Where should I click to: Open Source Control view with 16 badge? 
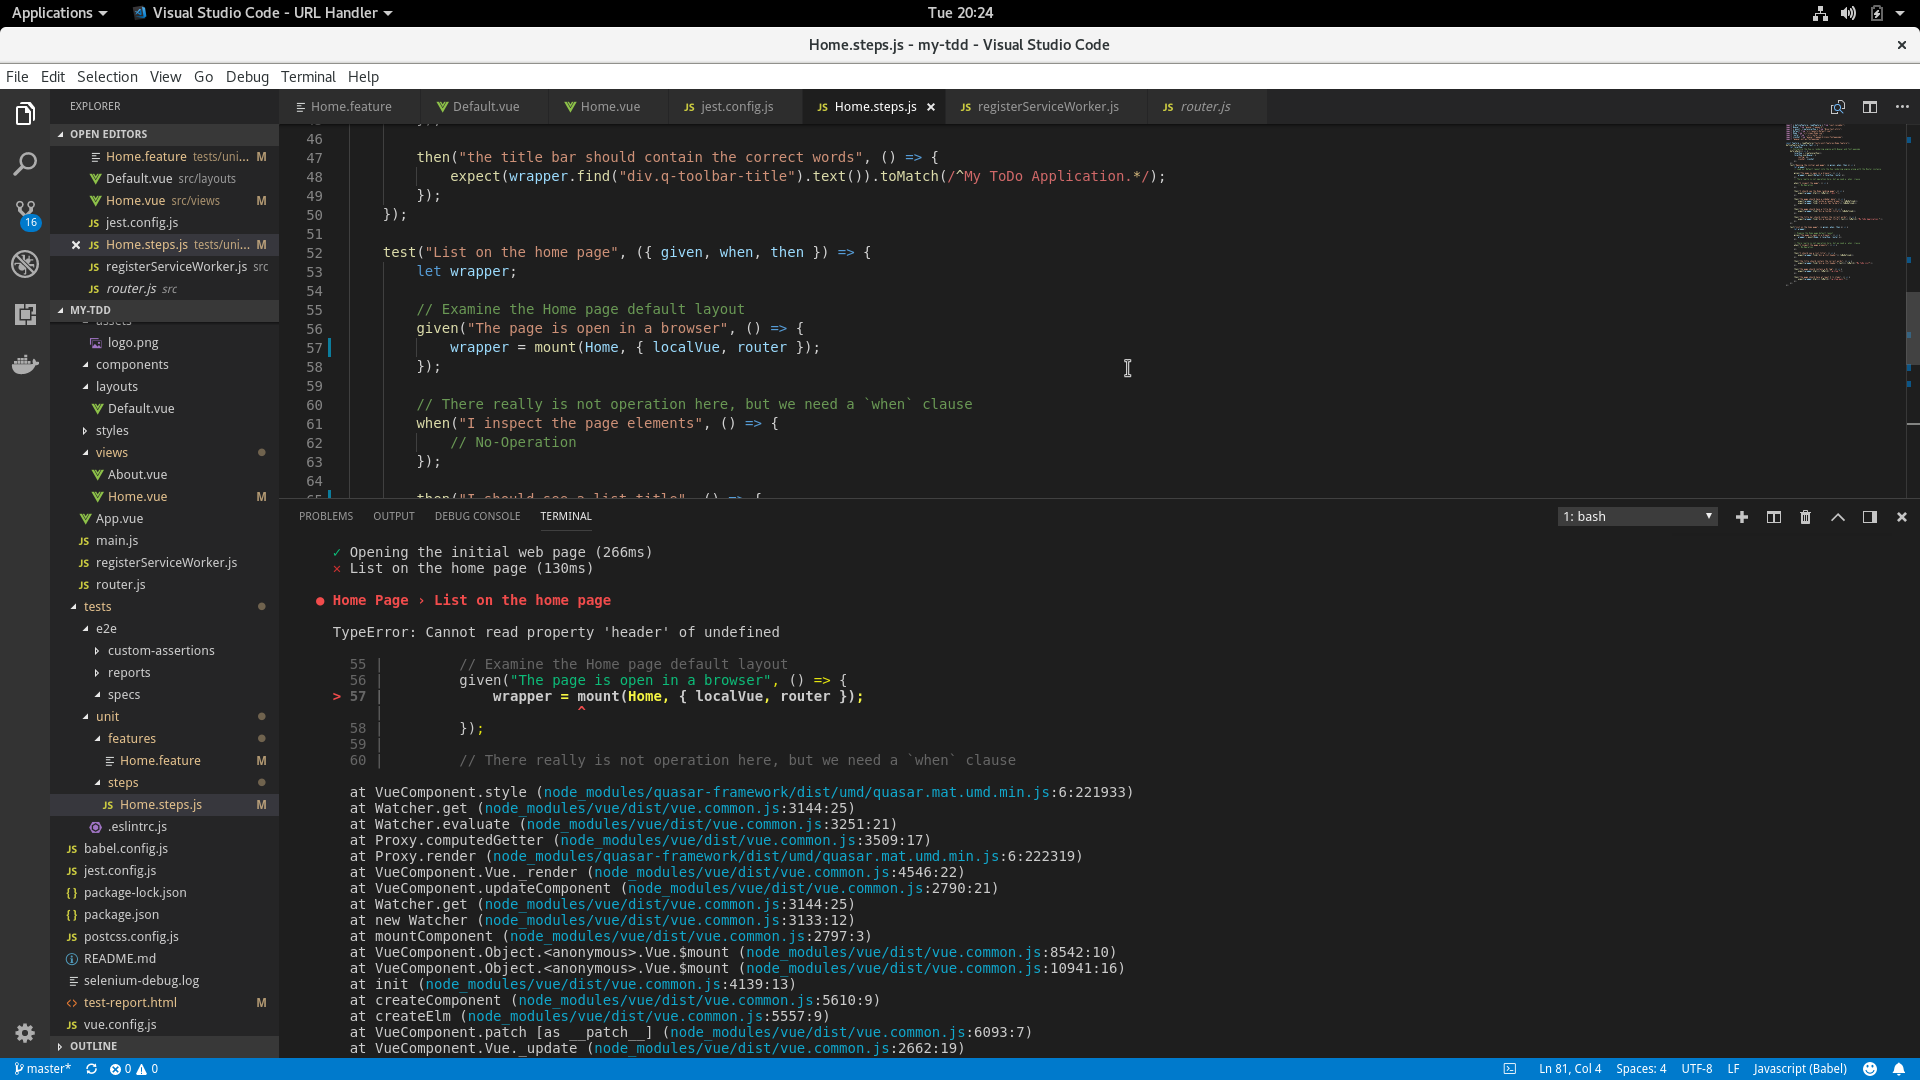click(x=25, y=213)
